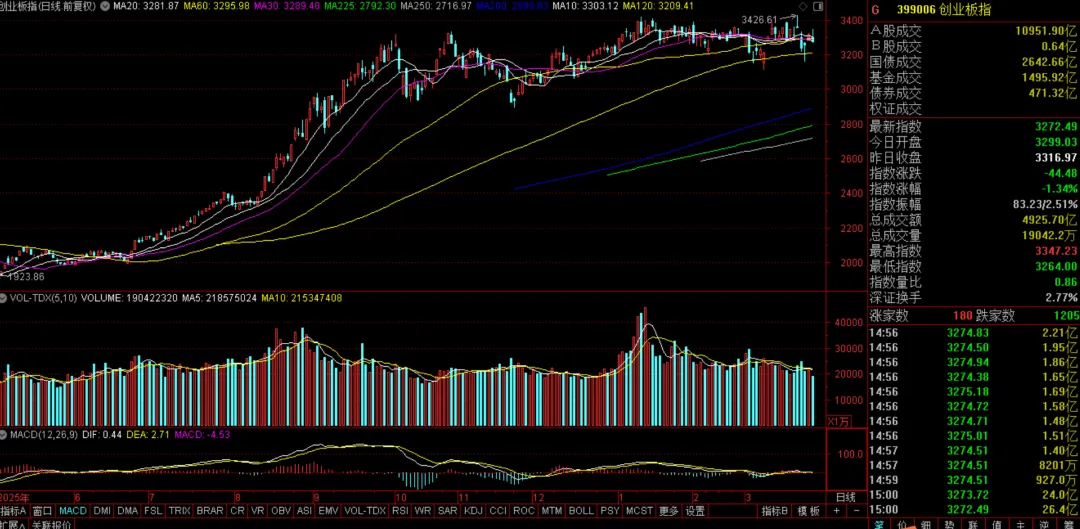
Task: Zoom out chart with the − button
Action: [x=856, y=510]
